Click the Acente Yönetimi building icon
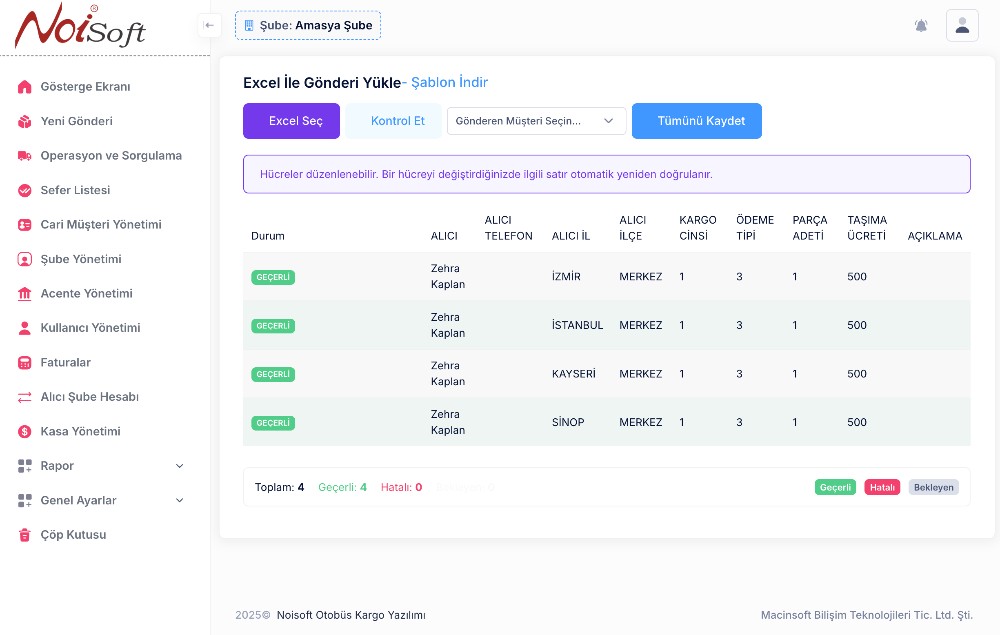 25,294
